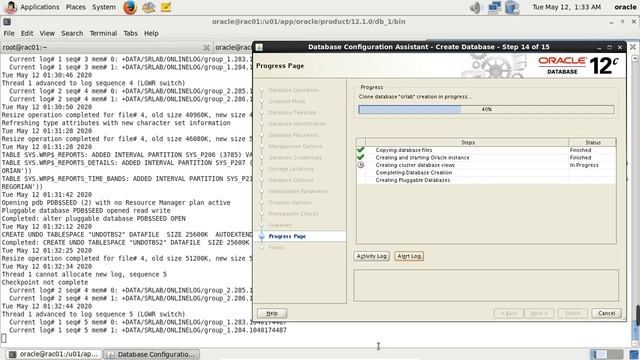Screen dimensions: 640x360
Task: Click the workspace switcher in bottom panel
Action: (607, 354)
